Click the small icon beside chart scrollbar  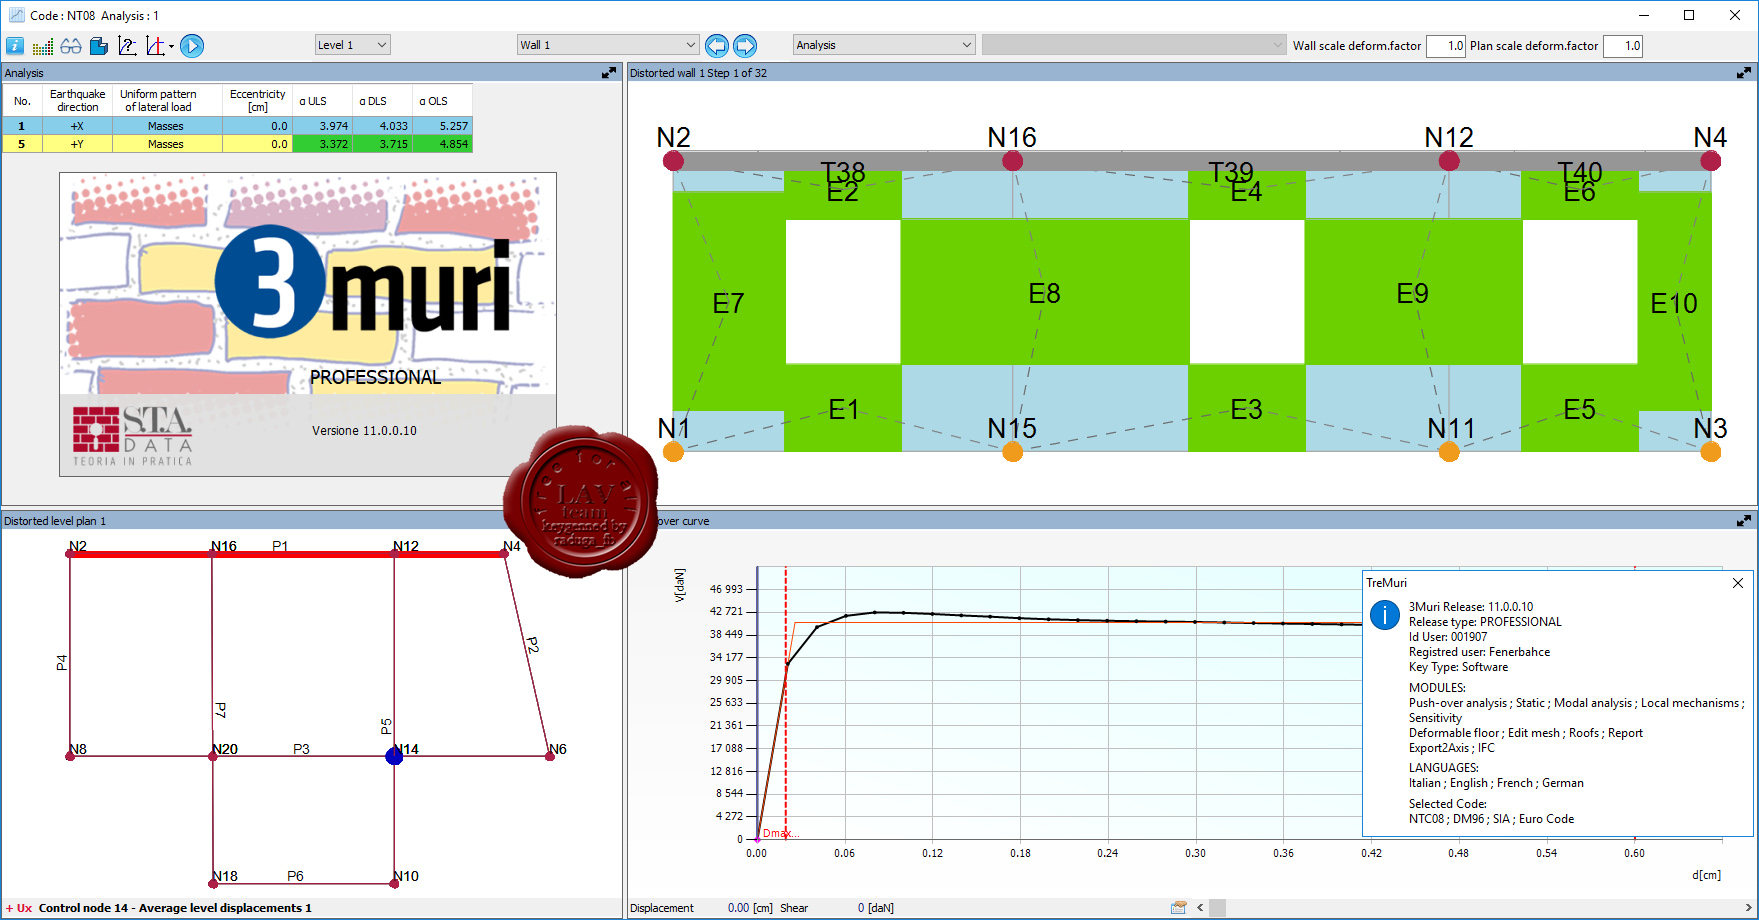(x=1179, y=908)
